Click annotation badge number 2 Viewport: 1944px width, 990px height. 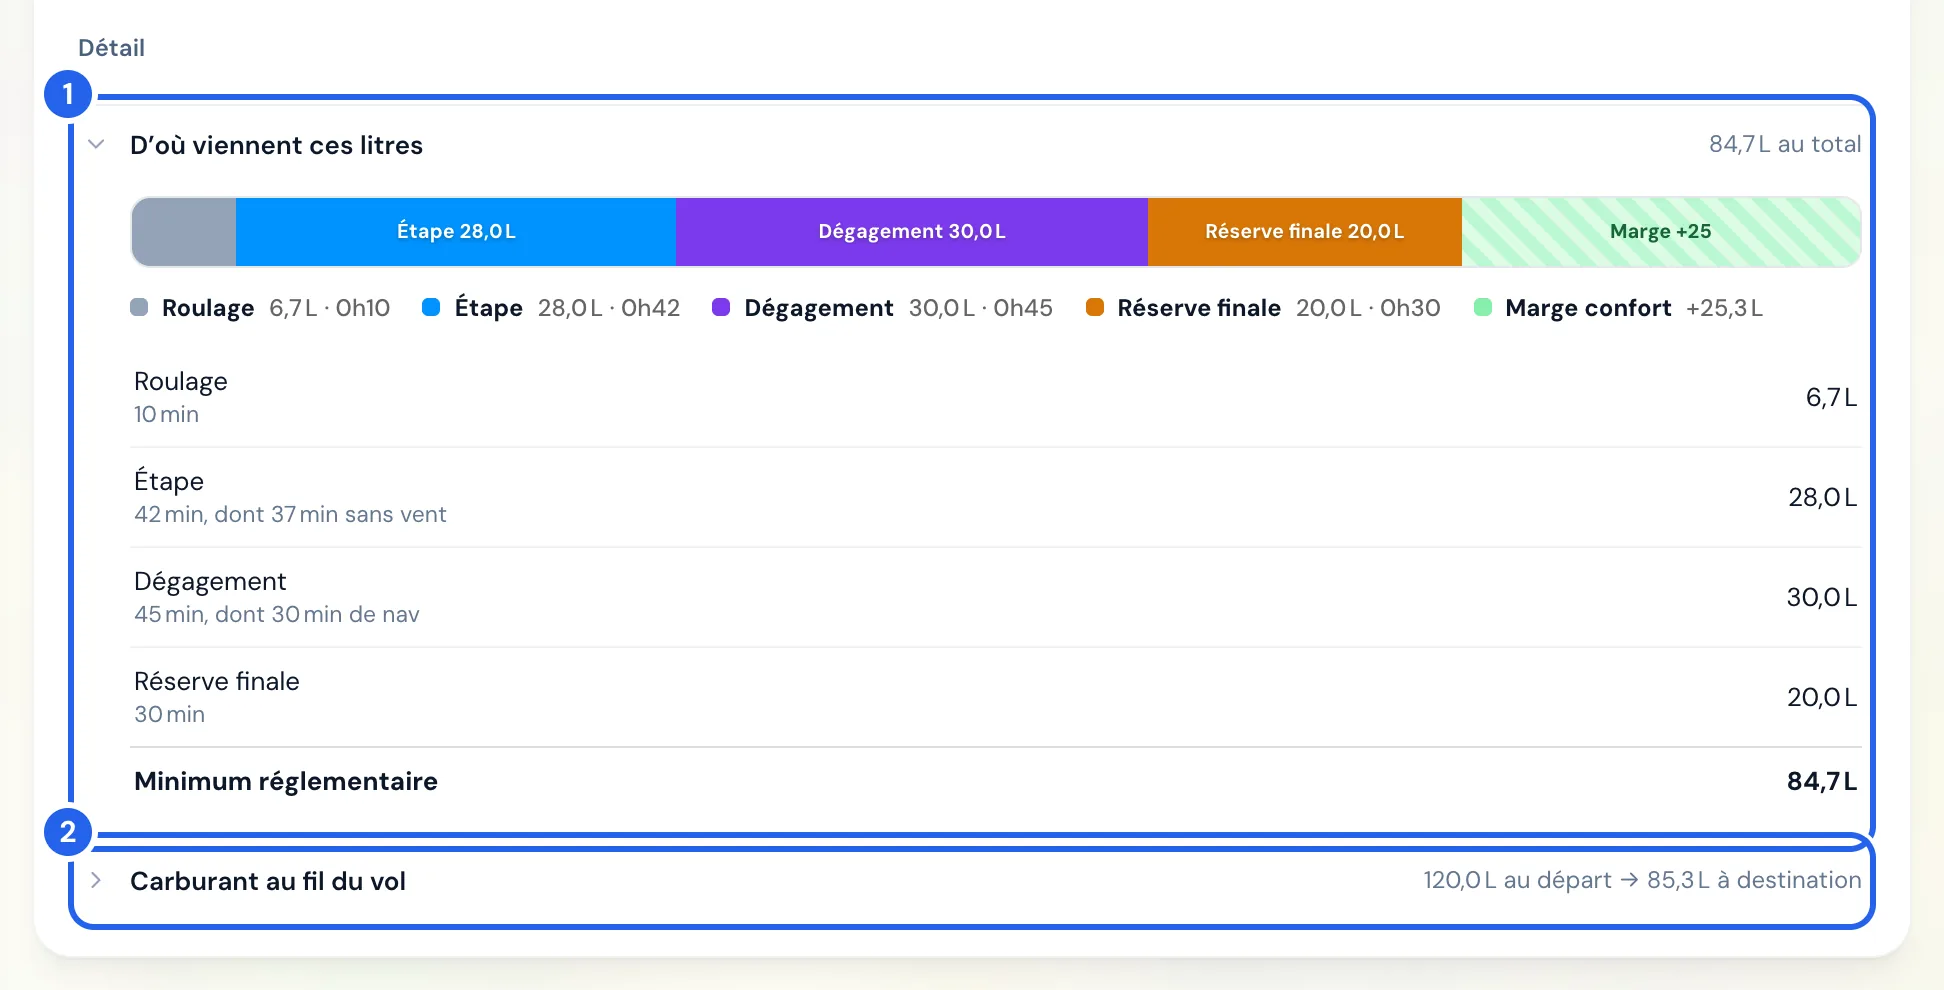click(68, 832)
